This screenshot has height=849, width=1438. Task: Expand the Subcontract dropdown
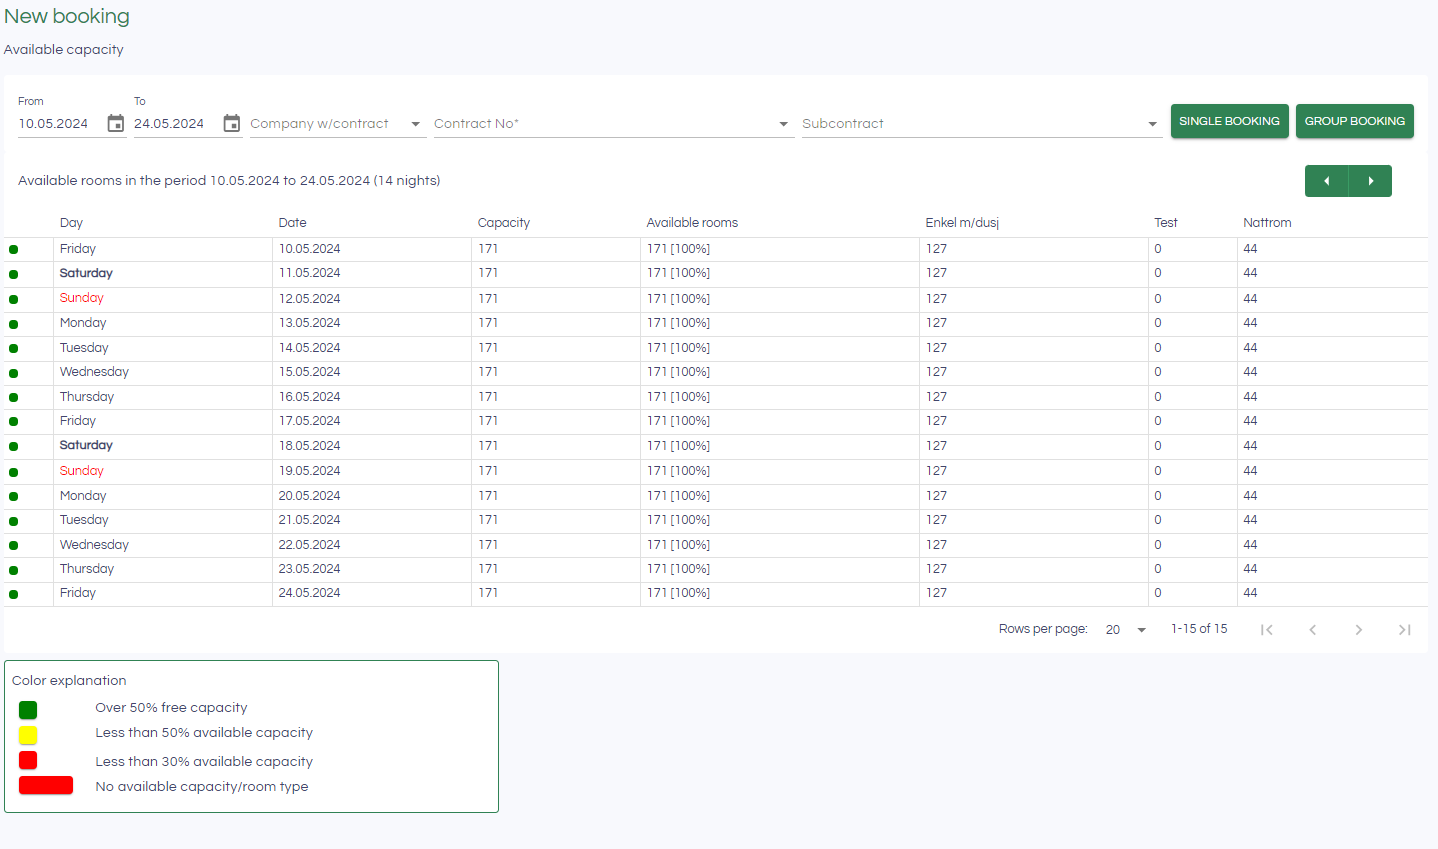coord(1152,124)
